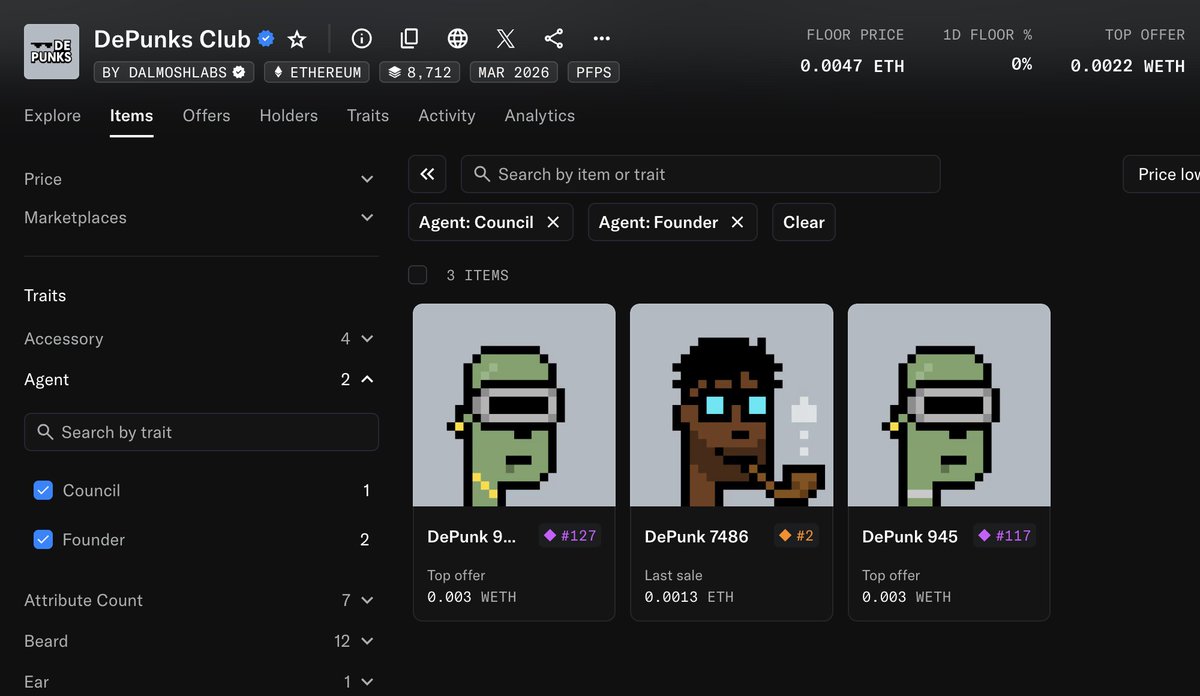Switch to the Explore tab
The width and height of the screenshot is (1200, 696).
pyautogui.click(x=52, y=116)
